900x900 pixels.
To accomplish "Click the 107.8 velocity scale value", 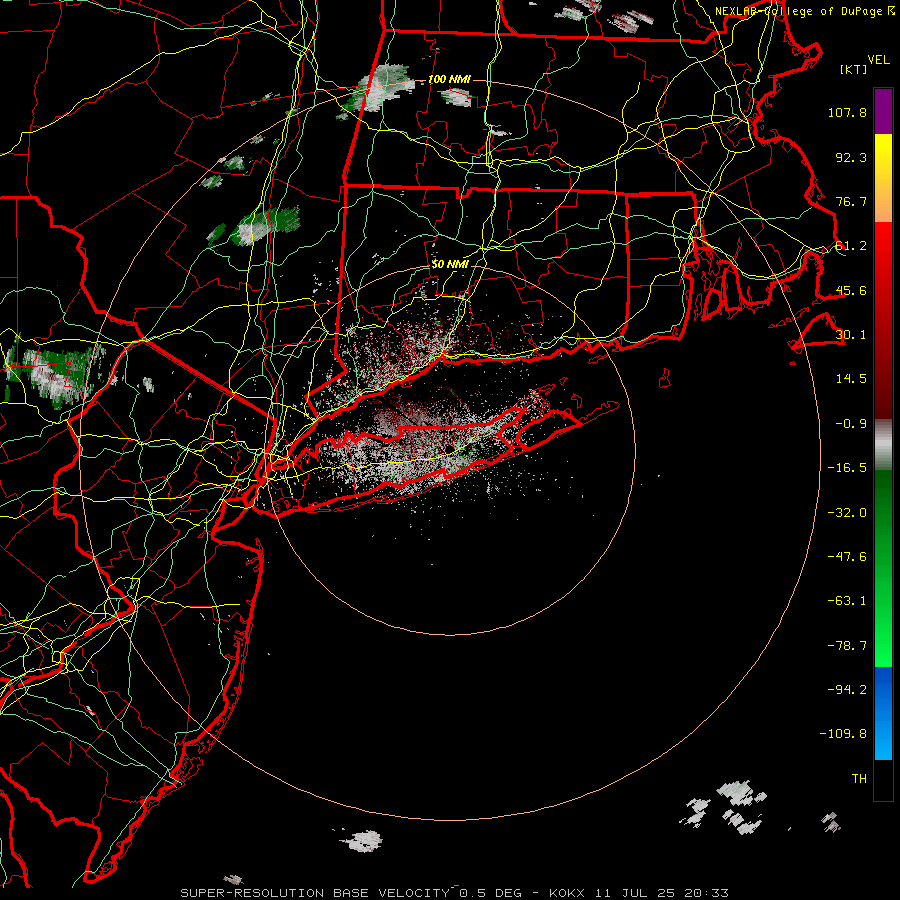I will click(847, 112).
